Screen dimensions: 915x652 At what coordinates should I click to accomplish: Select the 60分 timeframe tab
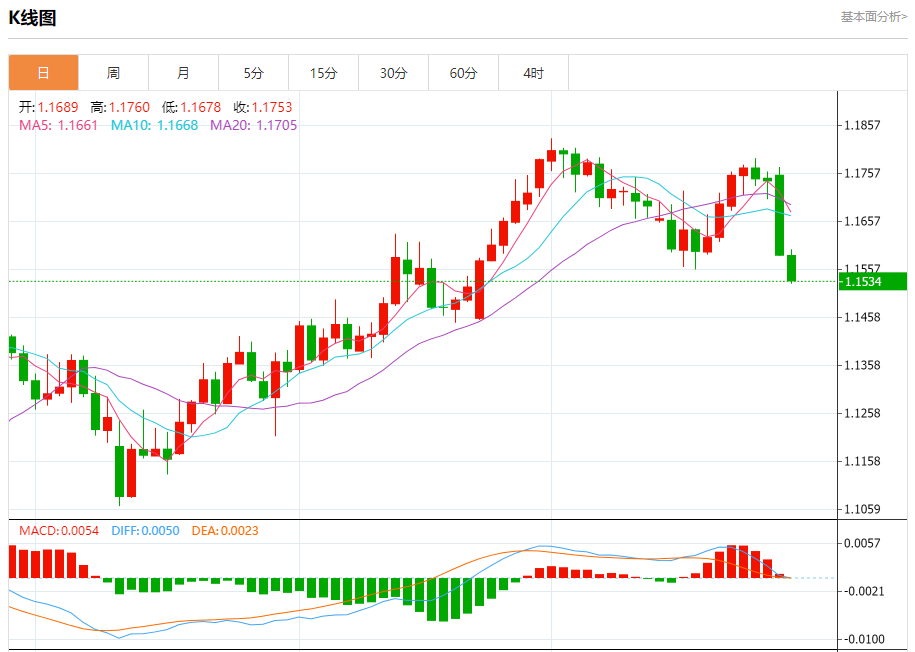[x=463, y=73]
